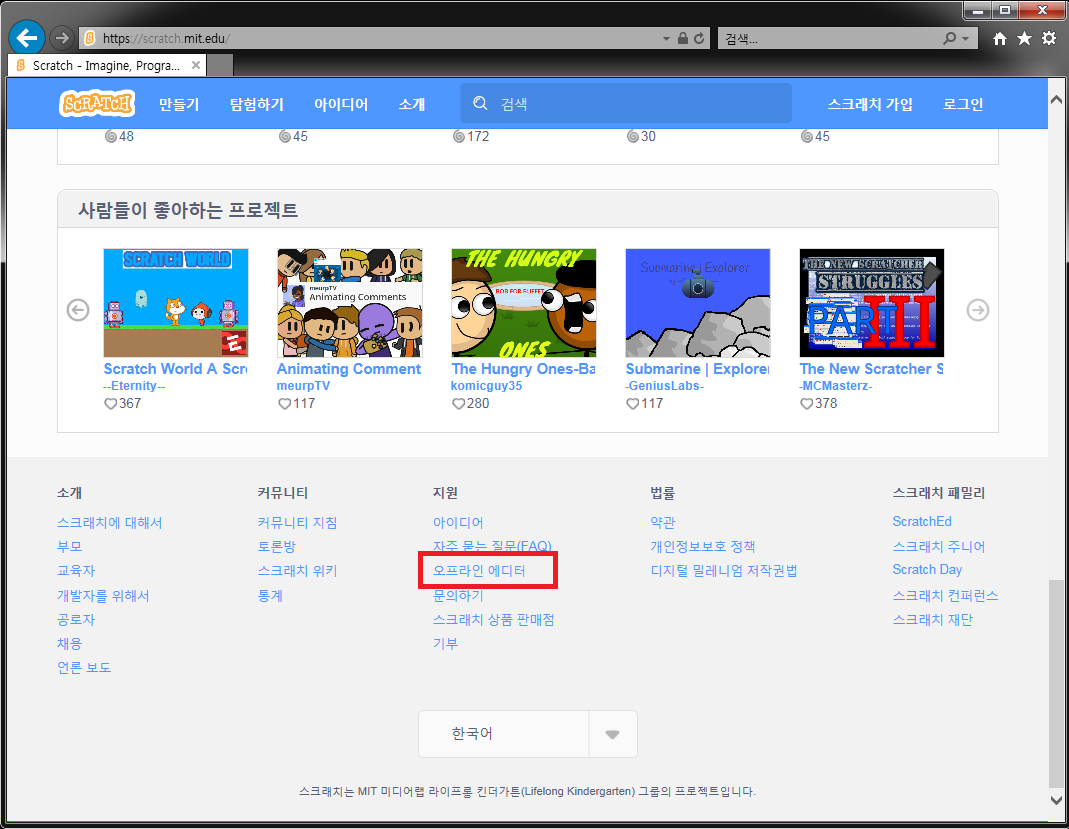Open 개발자를 위해서 footer link
1069x829 pixels.
[103, 596]
